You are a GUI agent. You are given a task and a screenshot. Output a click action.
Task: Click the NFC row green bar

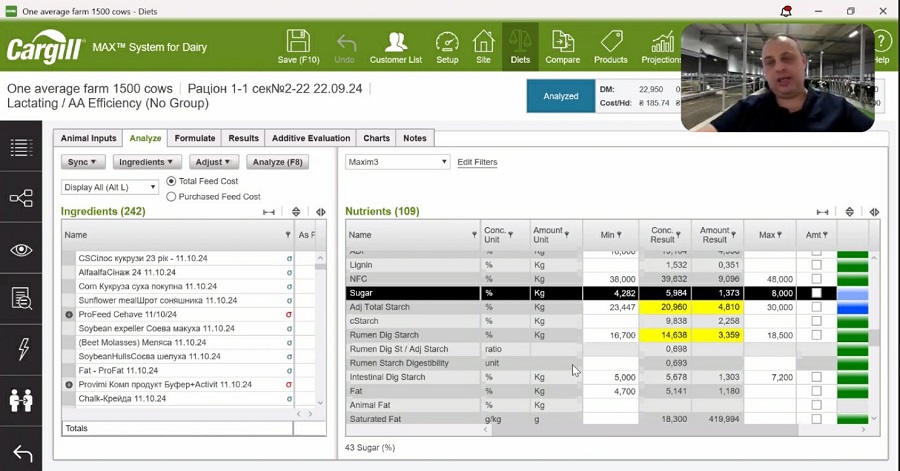point(853,279)
